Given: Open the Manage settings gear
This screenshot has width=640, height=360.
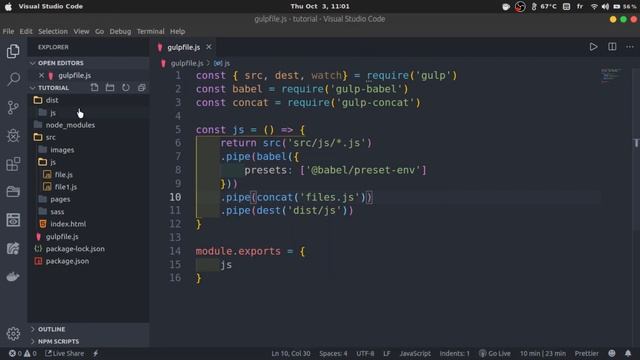Looking at the screenshot, I should [13, 333].
